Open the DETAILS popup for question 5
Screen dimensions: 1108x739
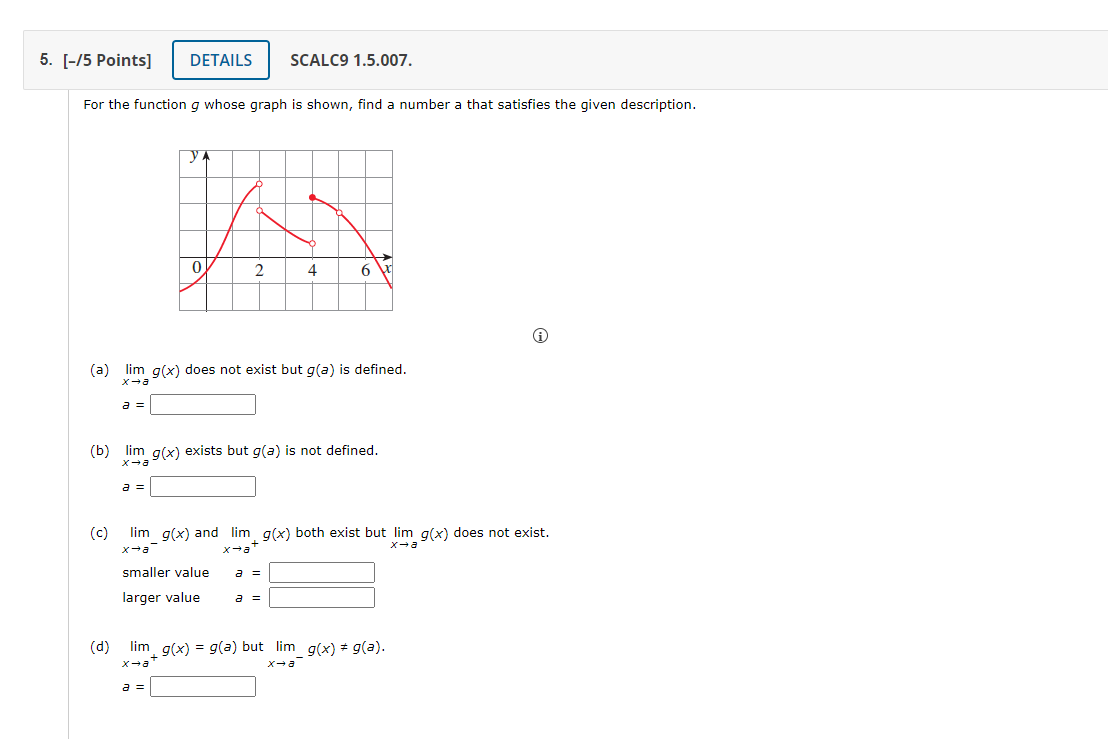(220, 60)
